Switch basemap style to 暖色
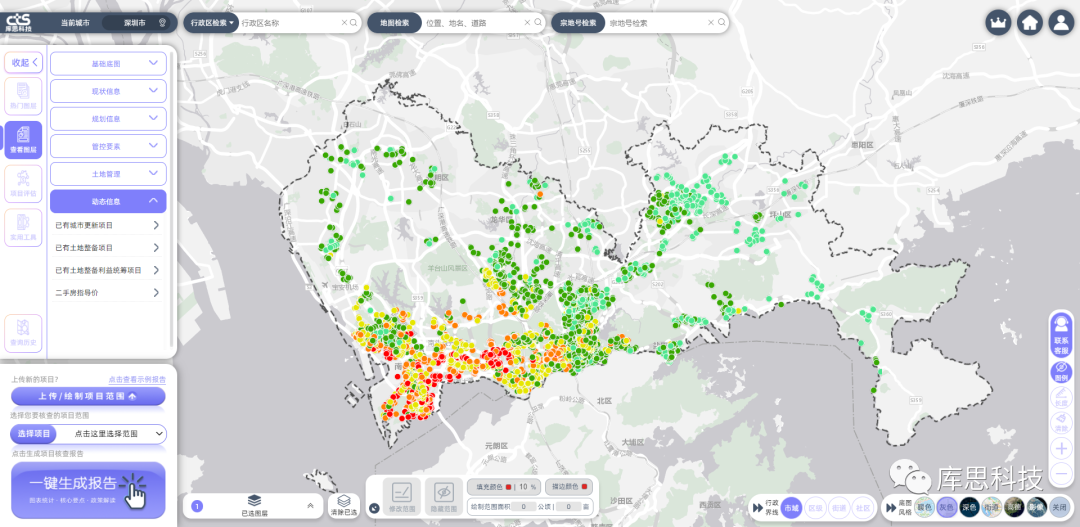The width and height of the screenshot is (1080, 527). point(925,508)
